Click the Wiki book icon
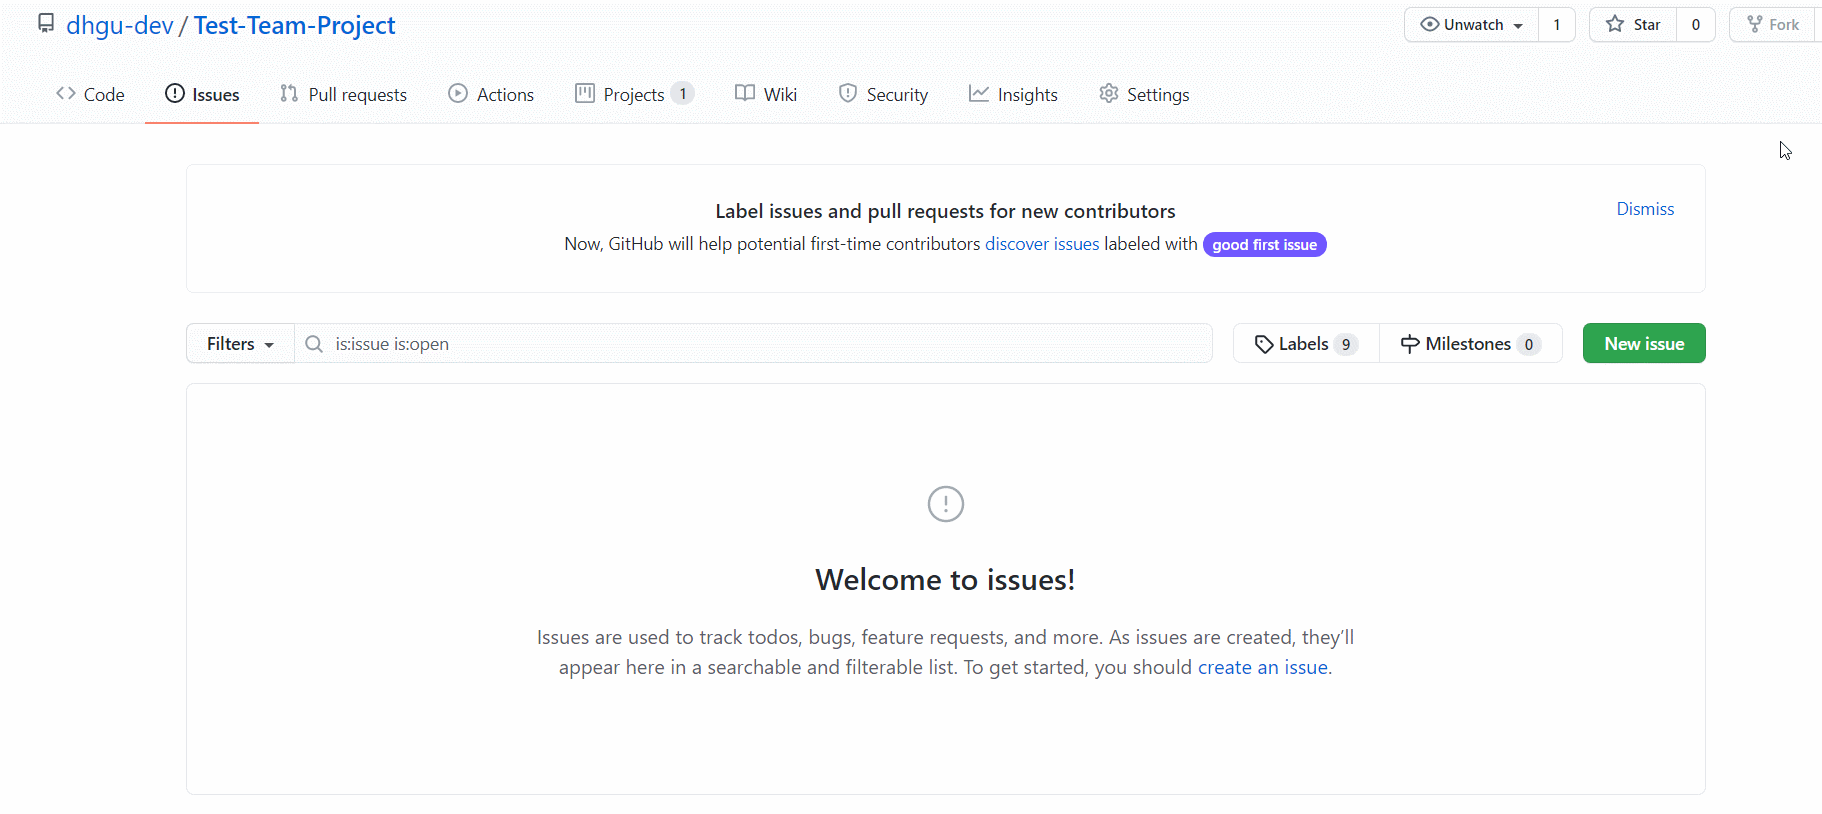The image size is (1822, 814). [745, 93]
